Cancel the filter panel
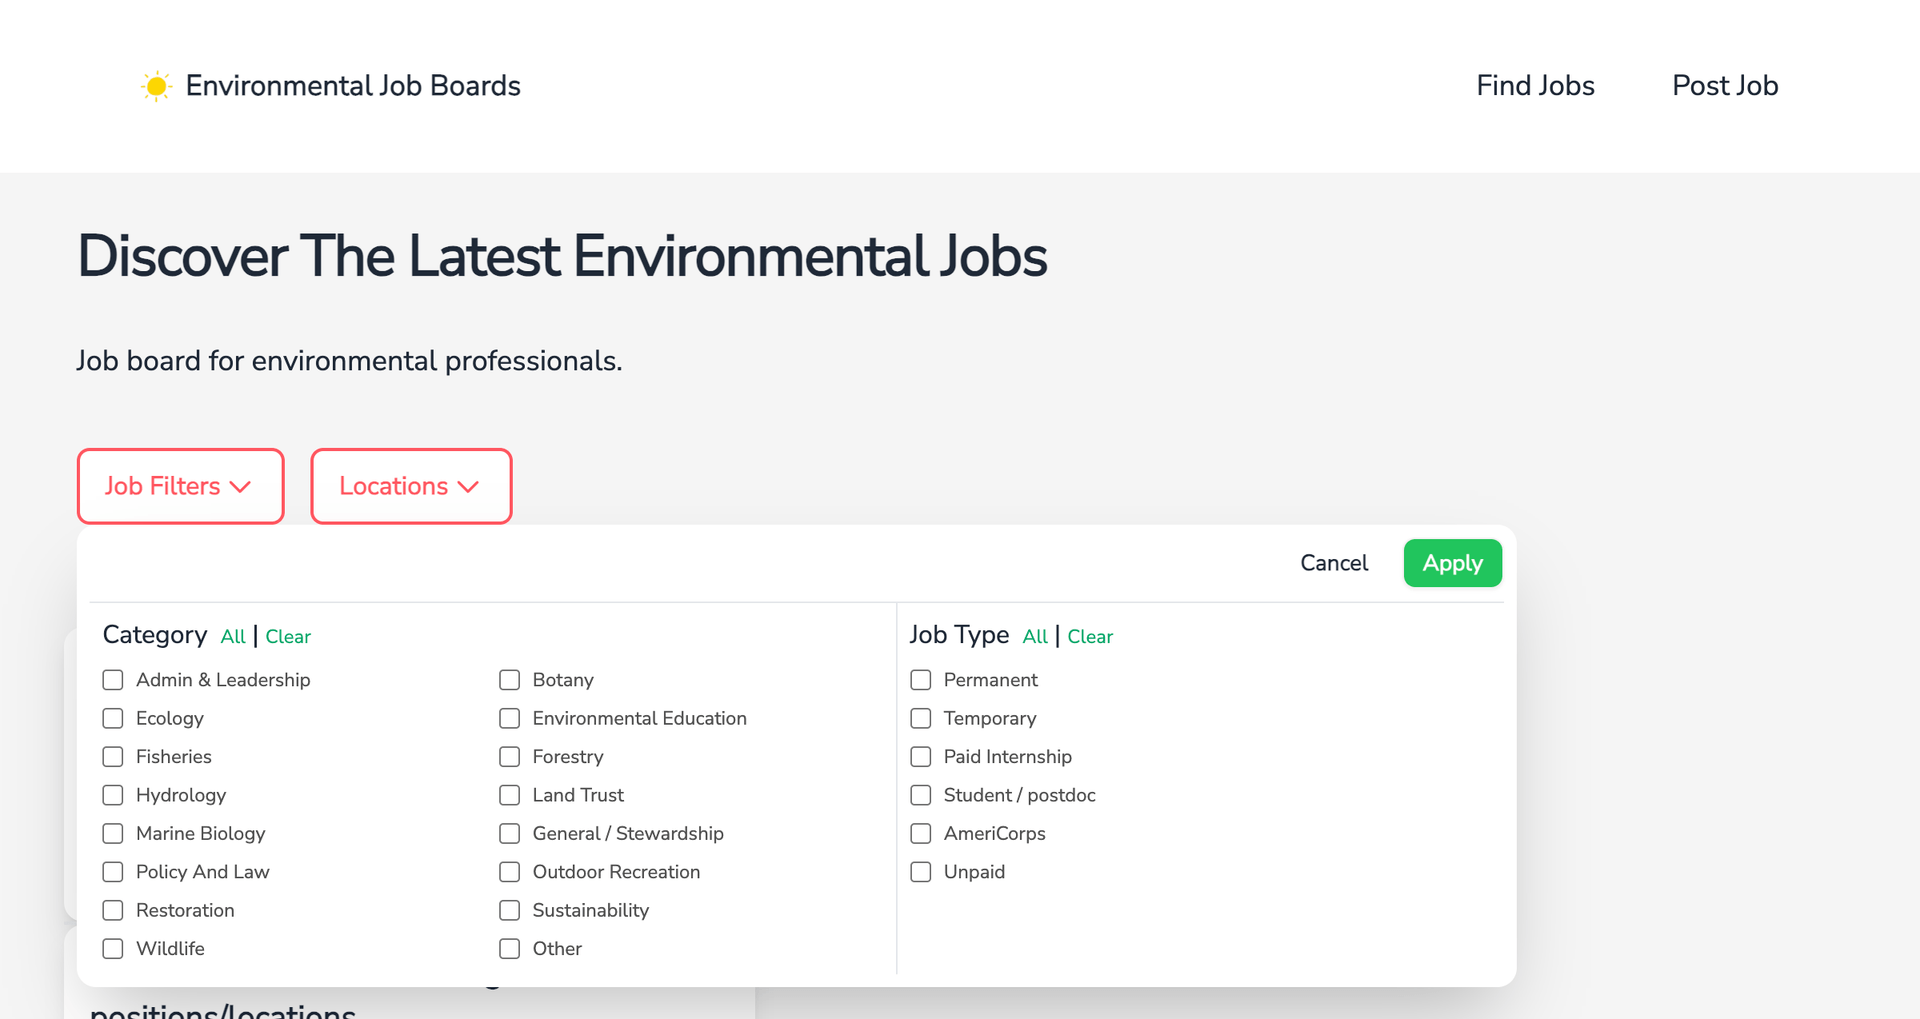This screenshot has height=1019, width=1920. click(x=1334, y=563)
